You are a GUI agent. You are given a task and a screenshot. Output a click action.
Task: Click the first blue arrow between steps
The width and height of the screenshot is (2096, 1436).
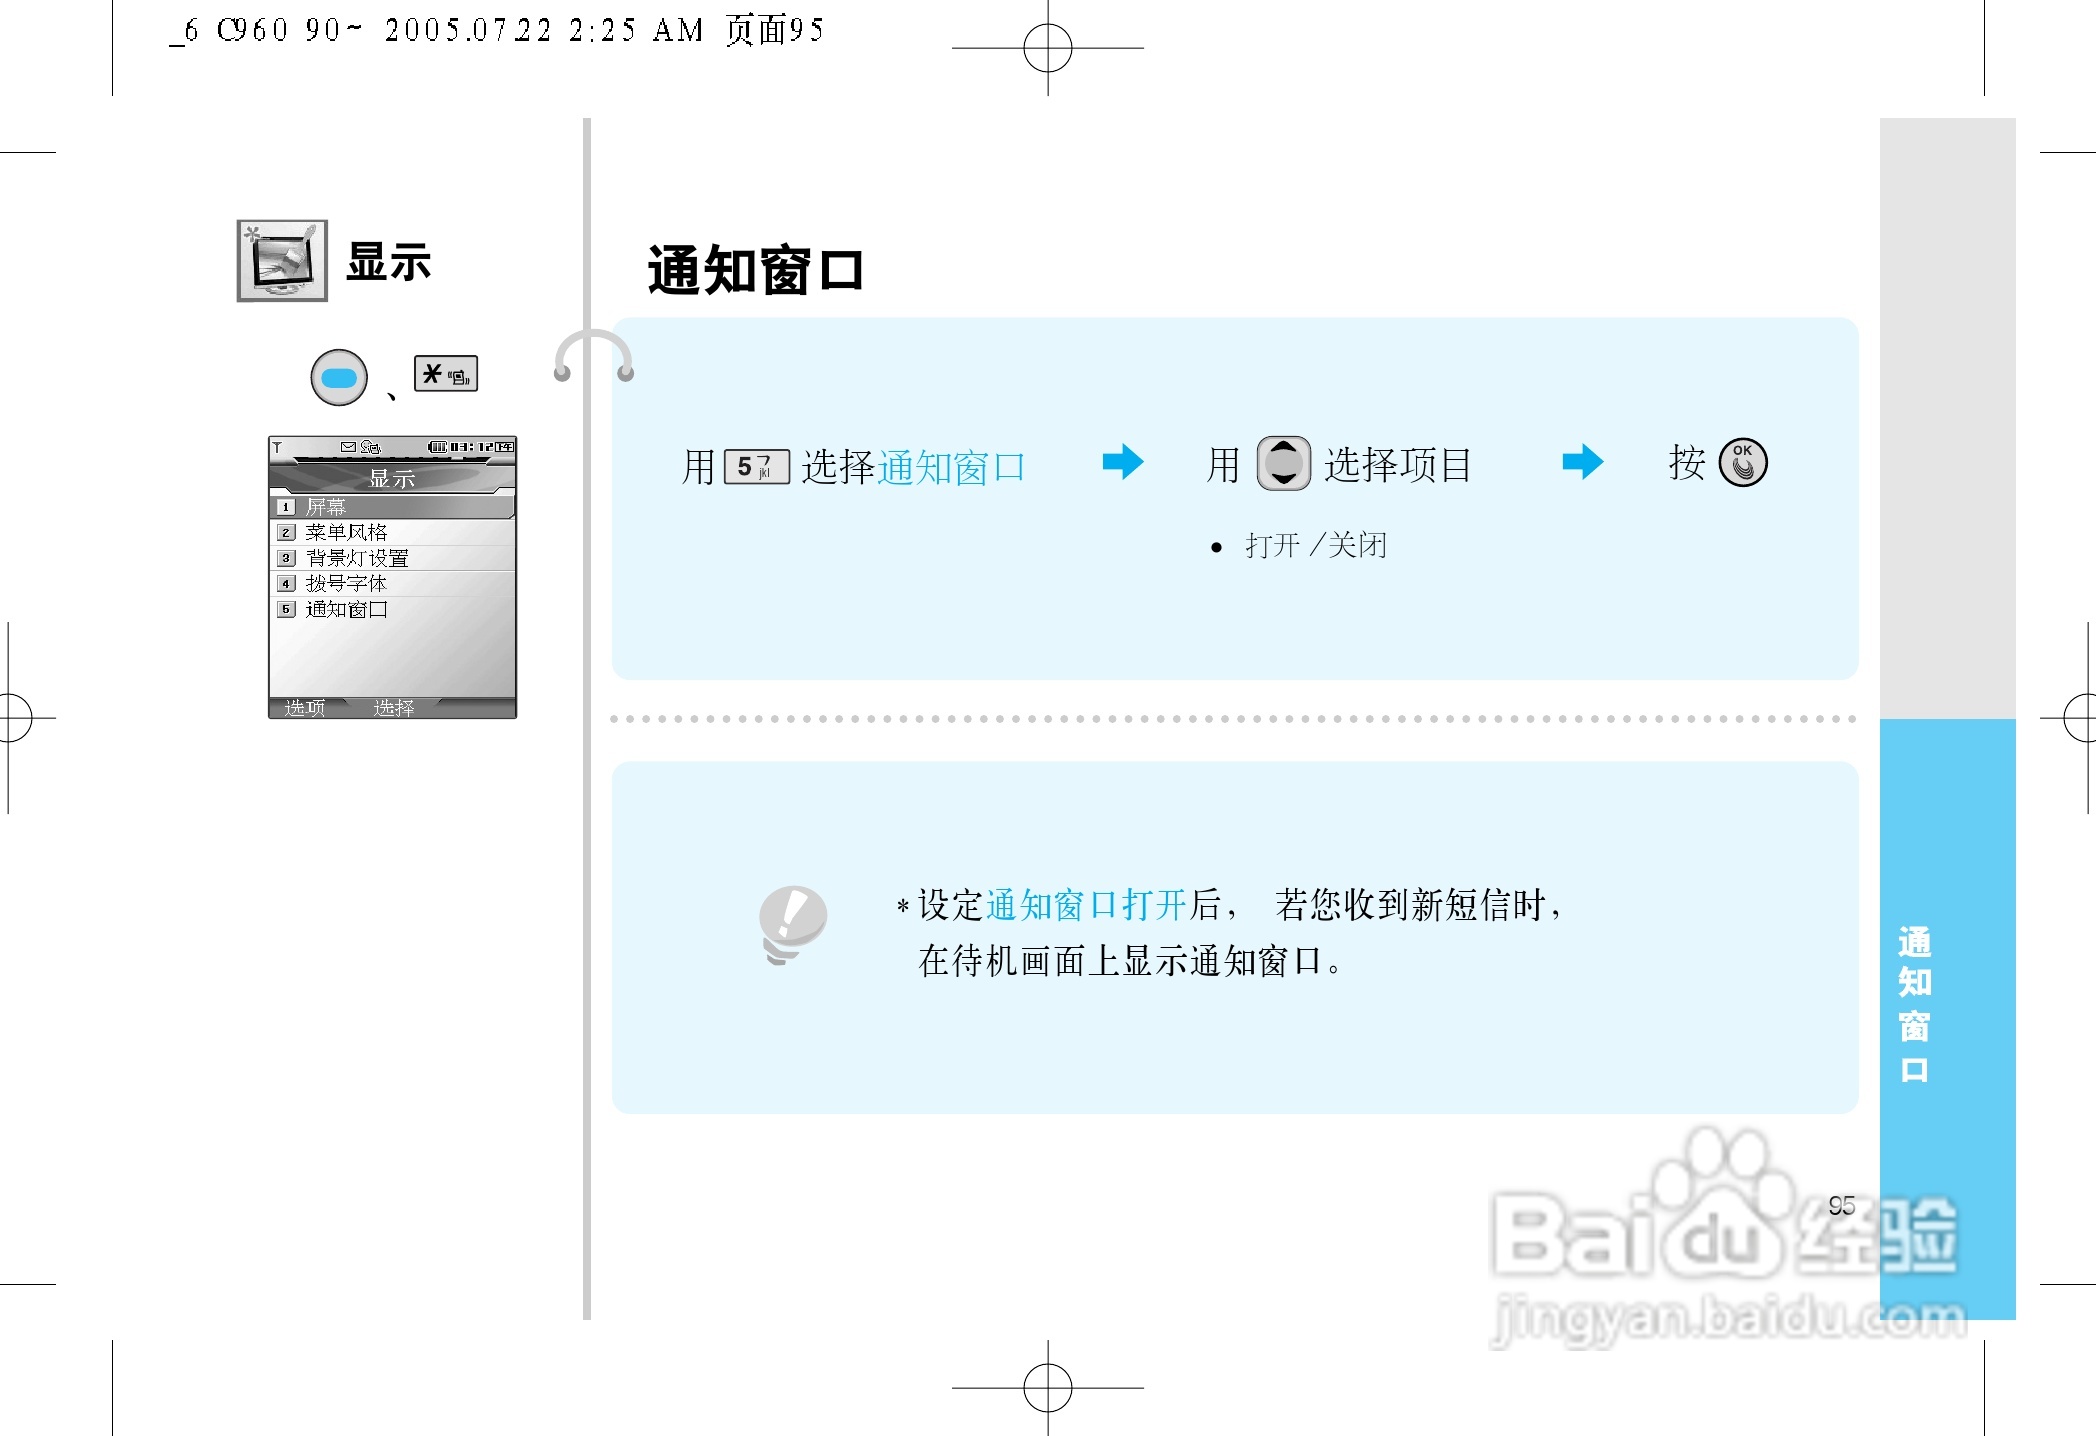pos(1122,462)
